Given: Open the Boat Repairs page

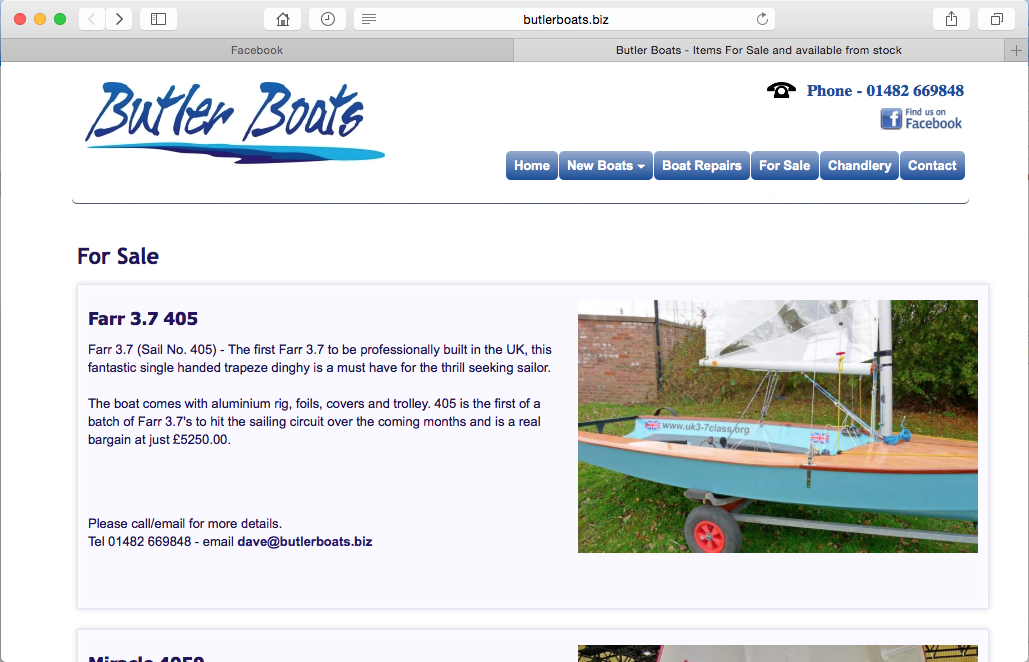Looking at the screenshot, I should pyautogui.click(x=702, y=165).
